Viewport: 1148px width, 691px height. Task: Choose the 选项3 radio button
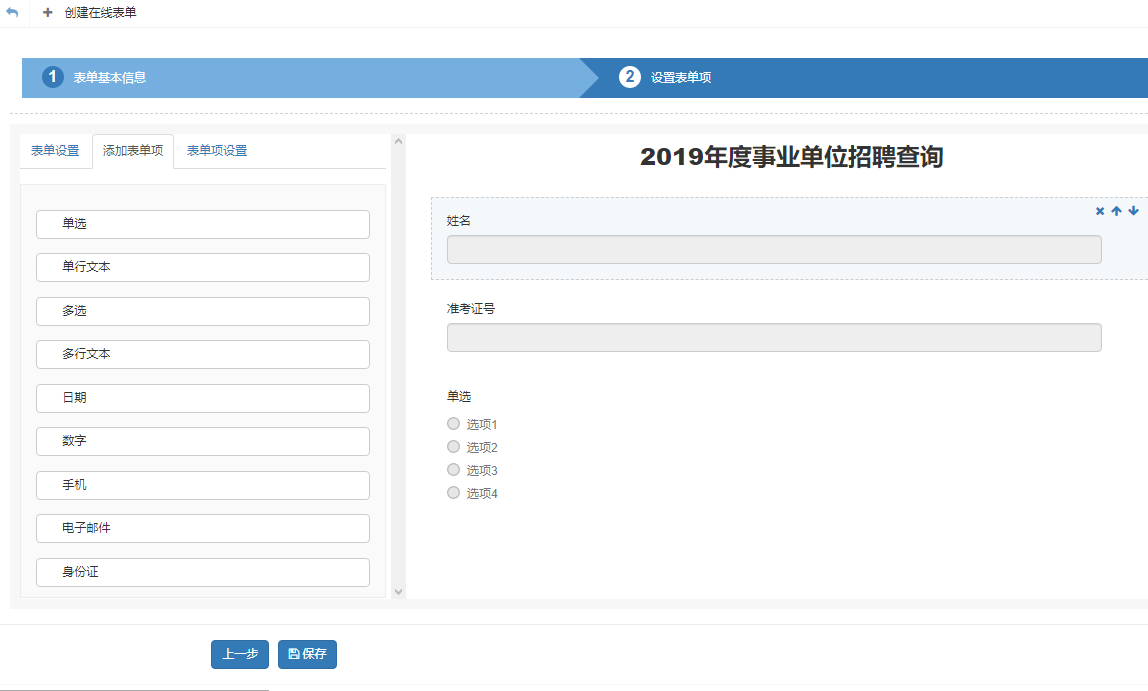pyautogui.click(x=454, y=470)
